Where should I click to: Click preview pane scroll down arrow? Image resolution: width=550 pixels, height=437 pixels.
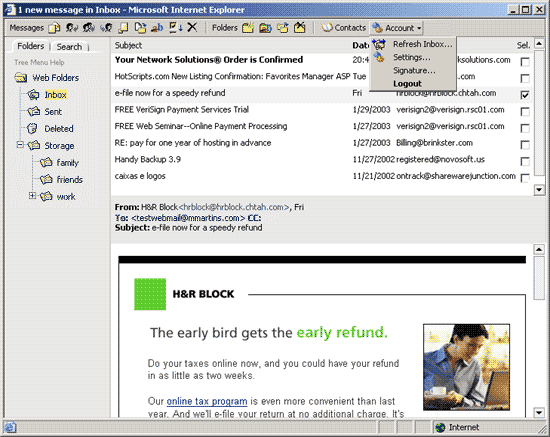click(x=539, y=412)
